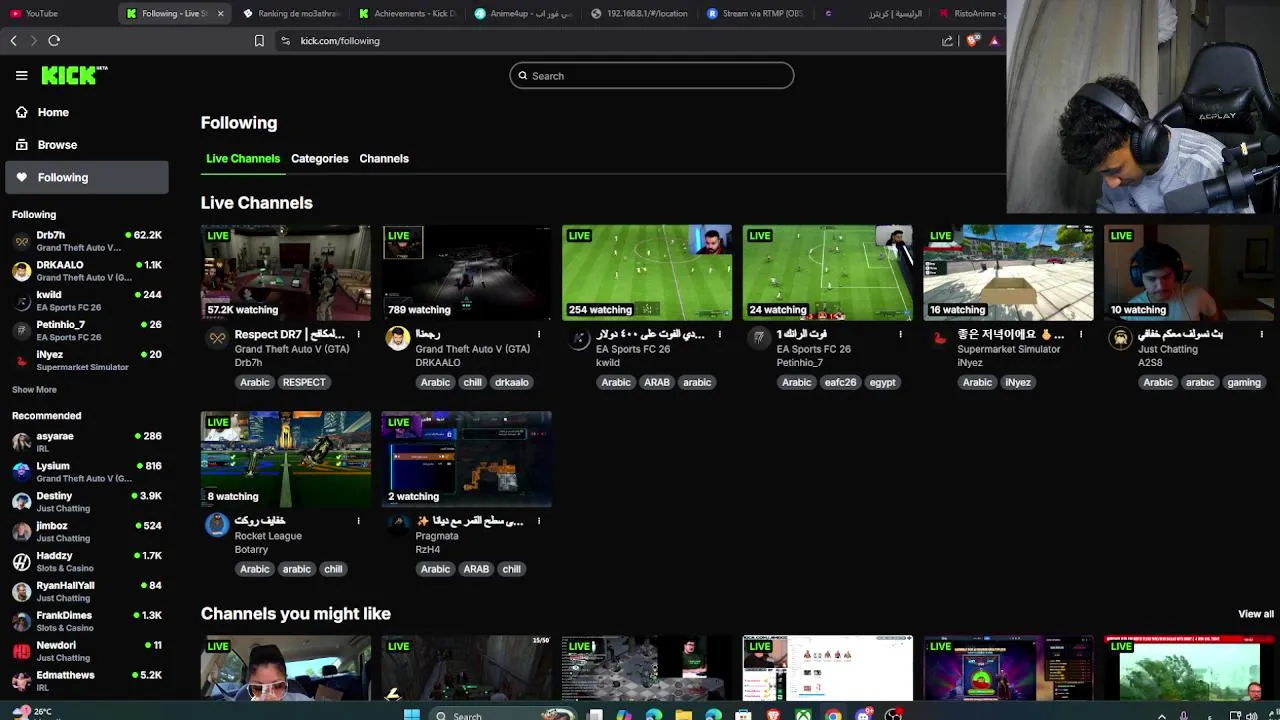The height and width of the screenshot is (720, 1280).
Task: Open kwild in sidebar following list
Action: tap(87, 301)
